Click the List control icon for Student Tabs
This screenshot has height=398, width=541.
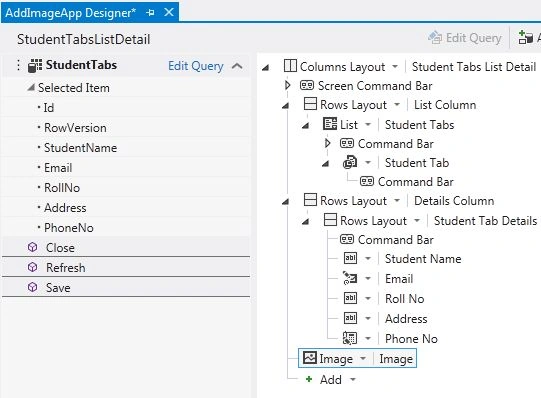(x=330, y=124)
